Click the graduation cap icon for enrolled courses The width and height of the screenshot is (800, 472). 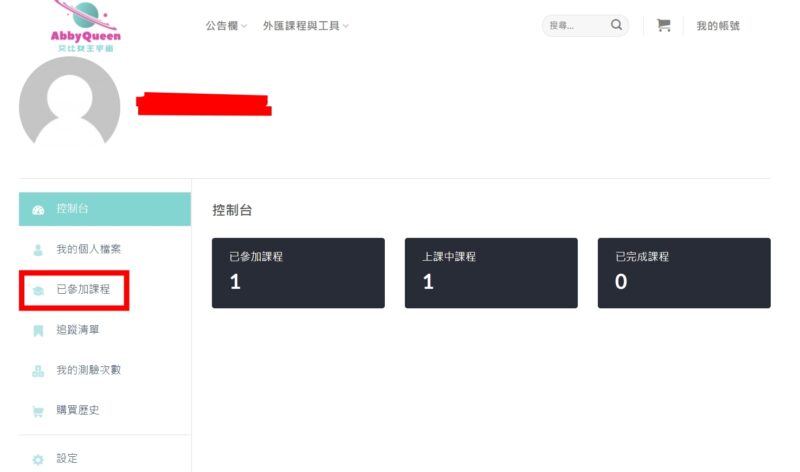click(x=38, y=290)
